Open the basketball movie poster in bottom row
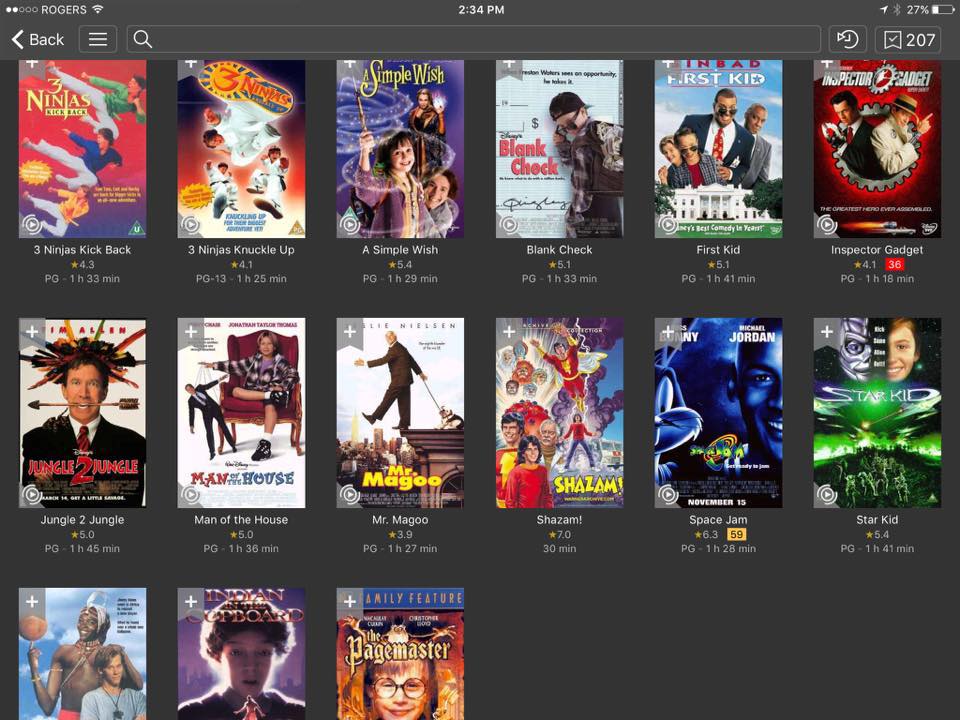960x720 pixels. pyautogui.click(x=83, y=654)
